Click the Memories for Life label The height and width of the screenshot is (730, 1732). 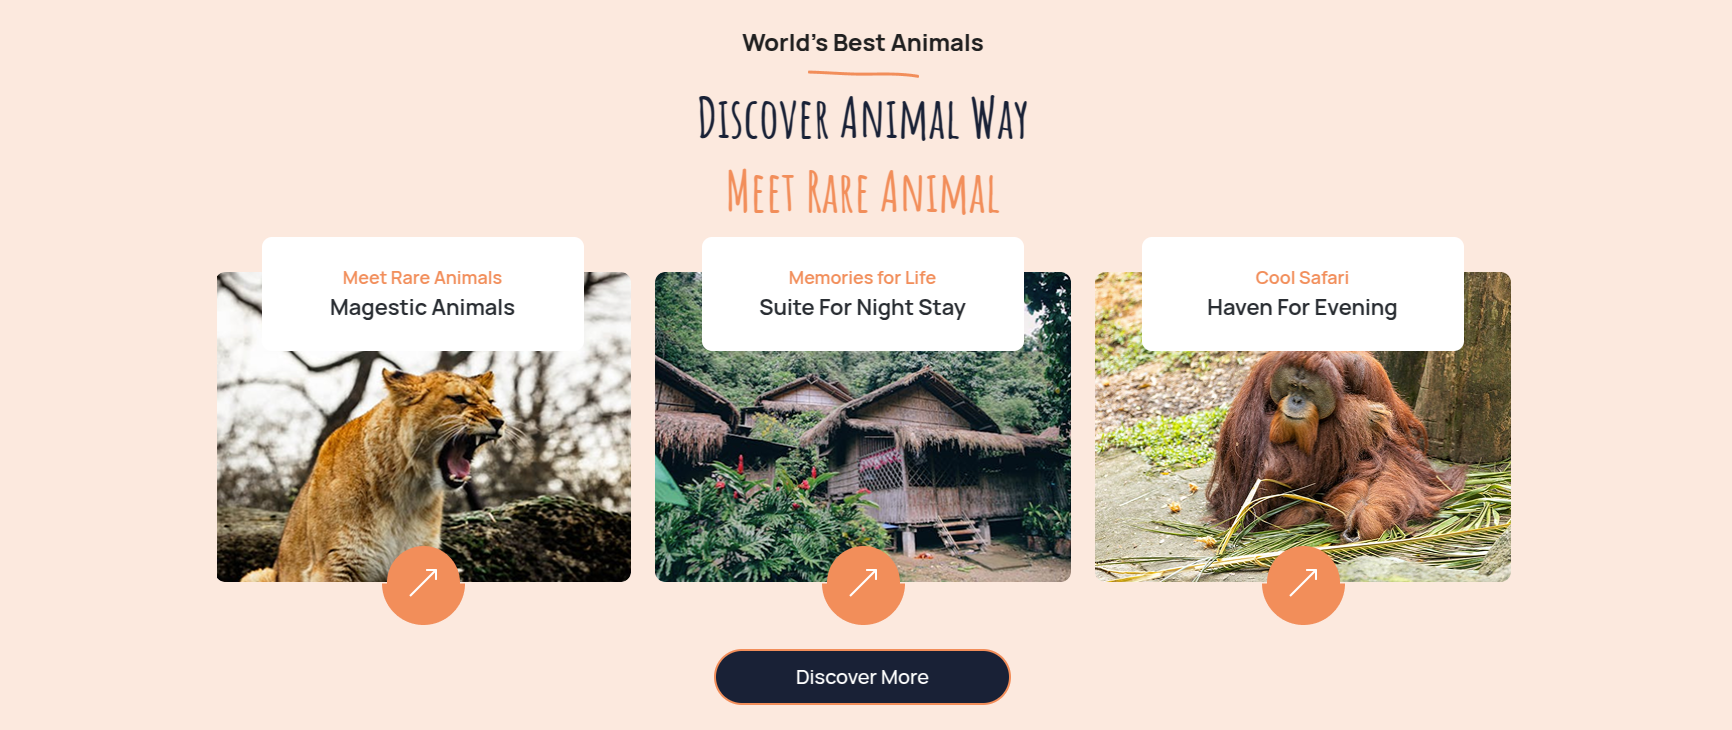tap(862, 278)
